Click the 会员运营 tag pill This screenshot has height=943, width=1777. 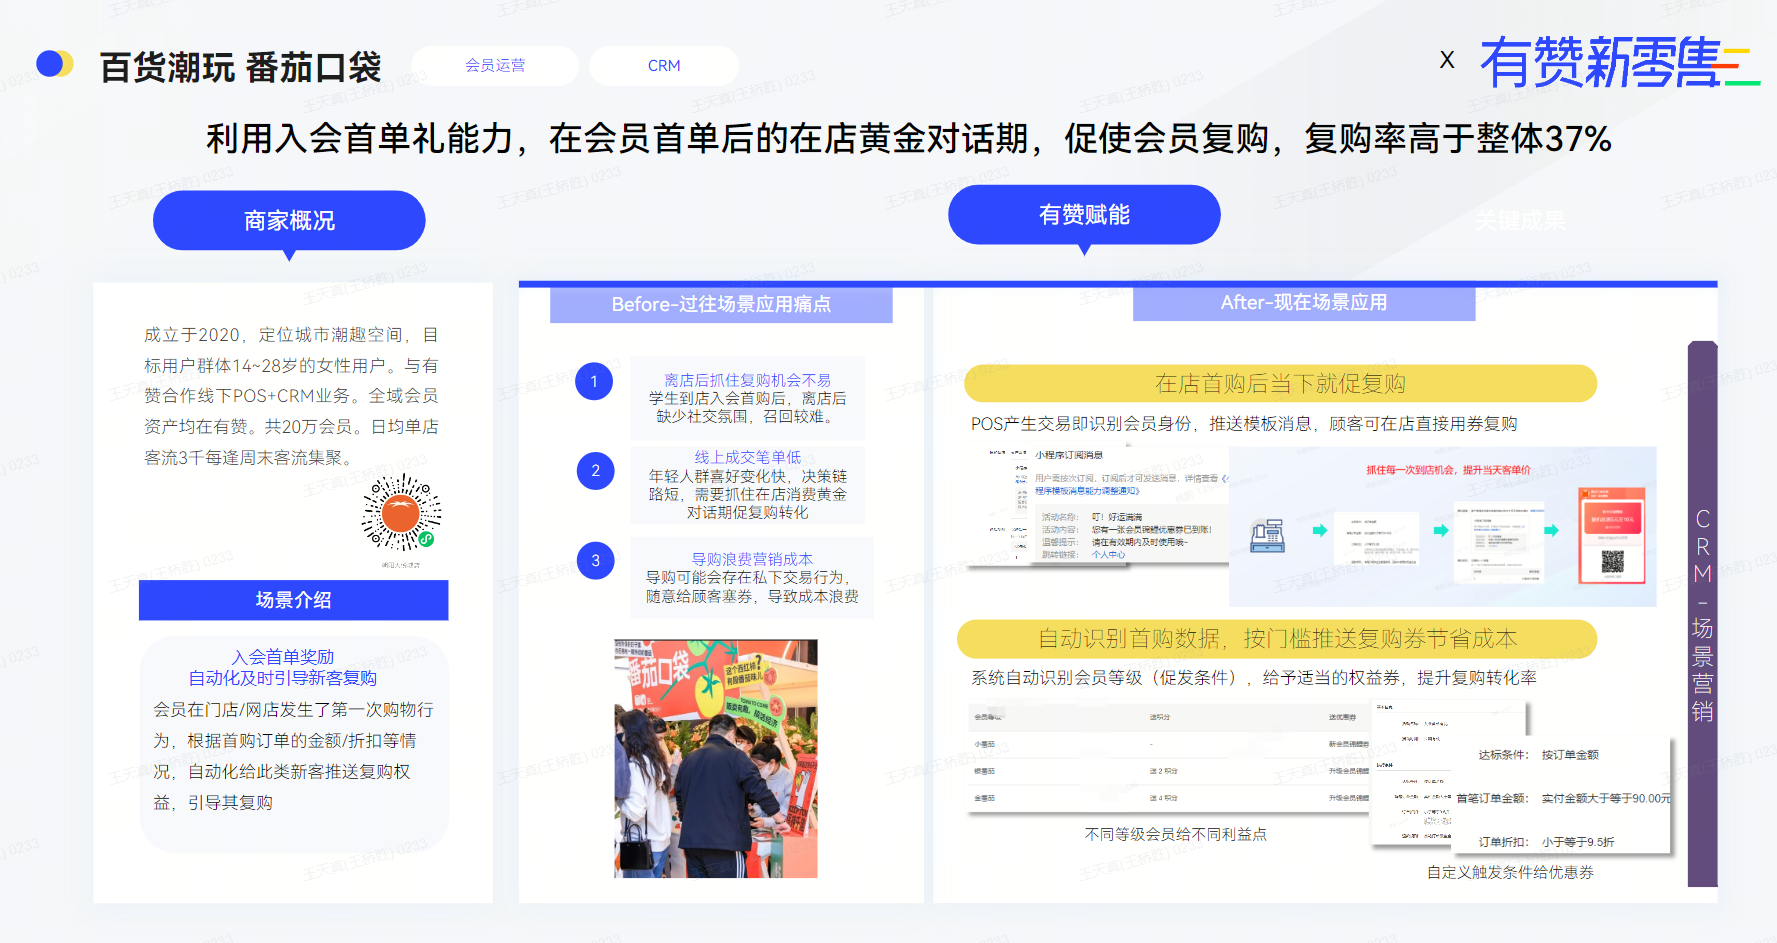pos(495,65)
